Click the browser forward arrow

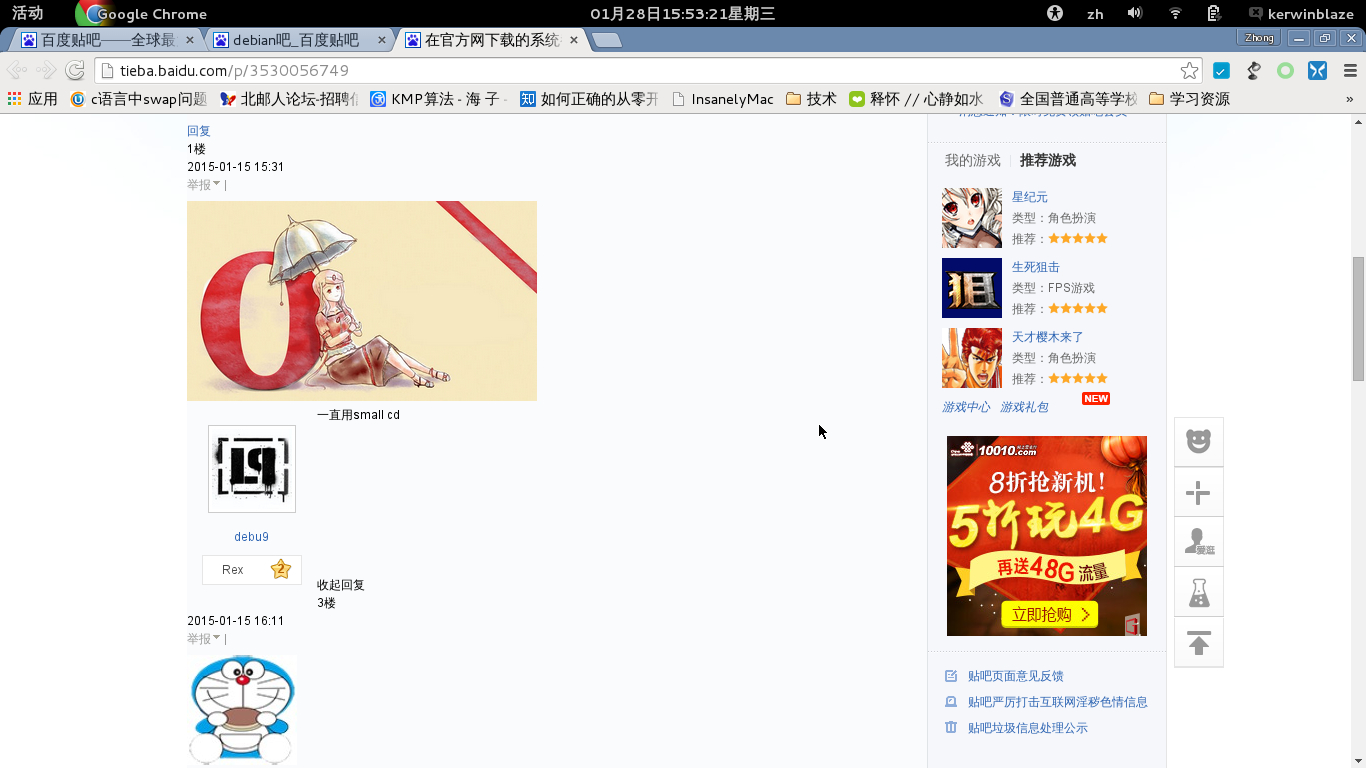pos(46,70)
